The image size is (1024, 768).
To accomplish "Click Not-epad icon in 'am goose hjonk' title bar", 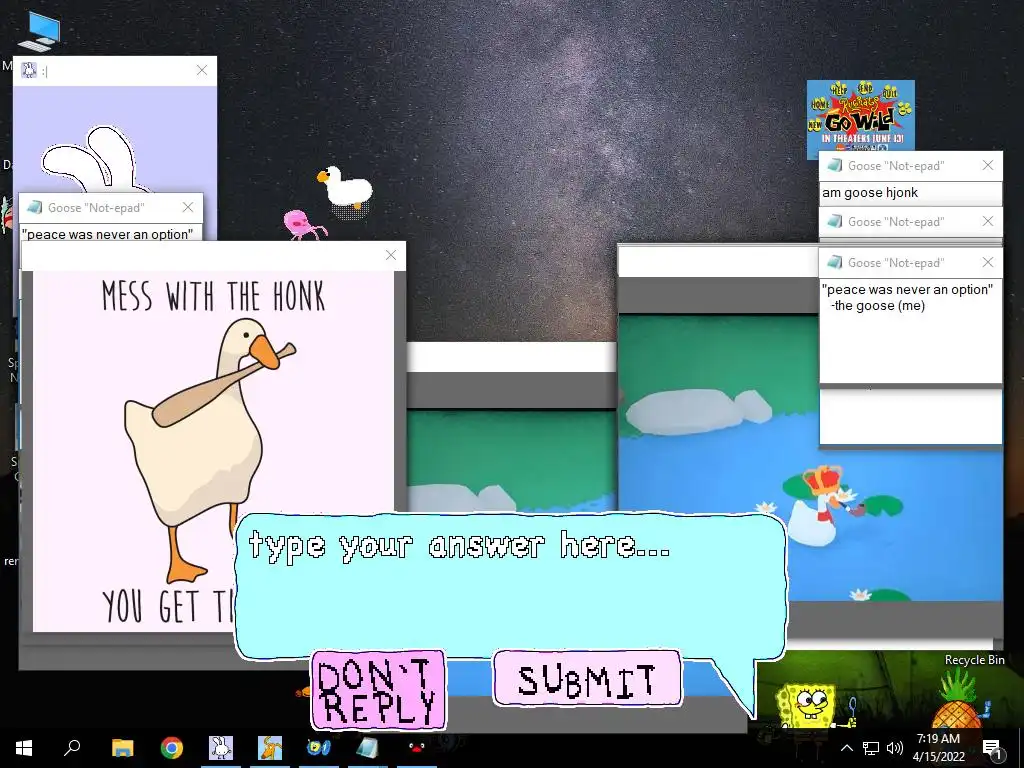I will (x=834, y=165).
